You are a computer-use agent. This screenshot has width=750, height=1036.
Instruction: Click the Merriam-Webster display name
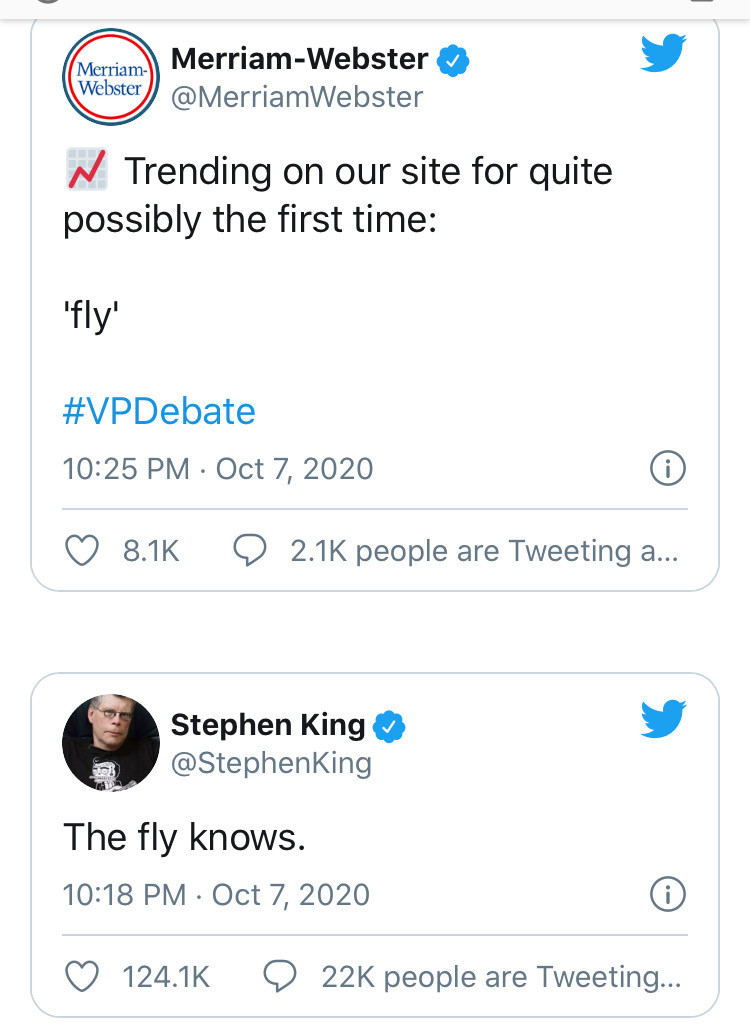click(299, 59)
